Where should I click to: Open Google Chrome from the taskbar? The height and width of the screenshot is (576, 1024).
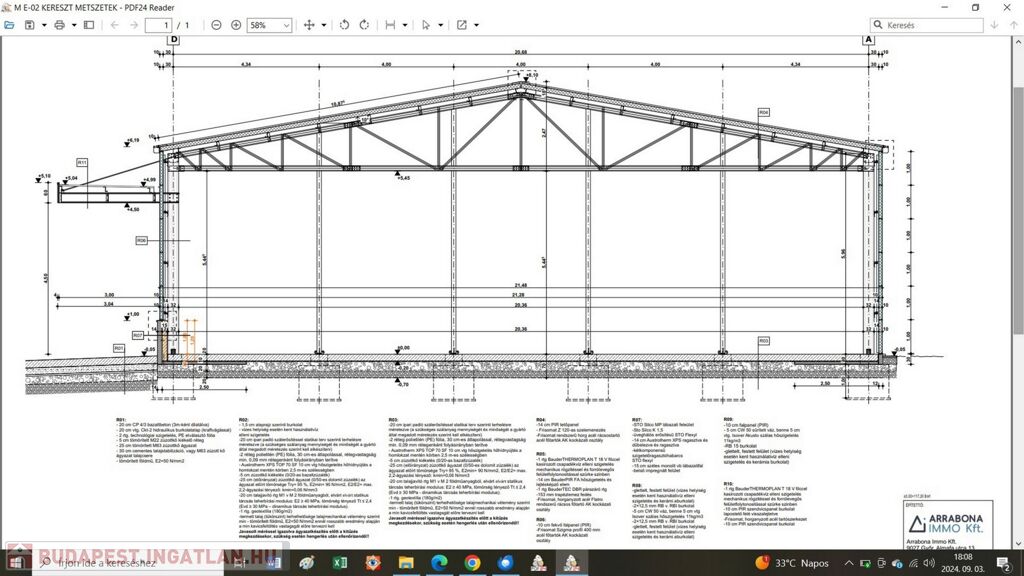(x=472, y=563)
